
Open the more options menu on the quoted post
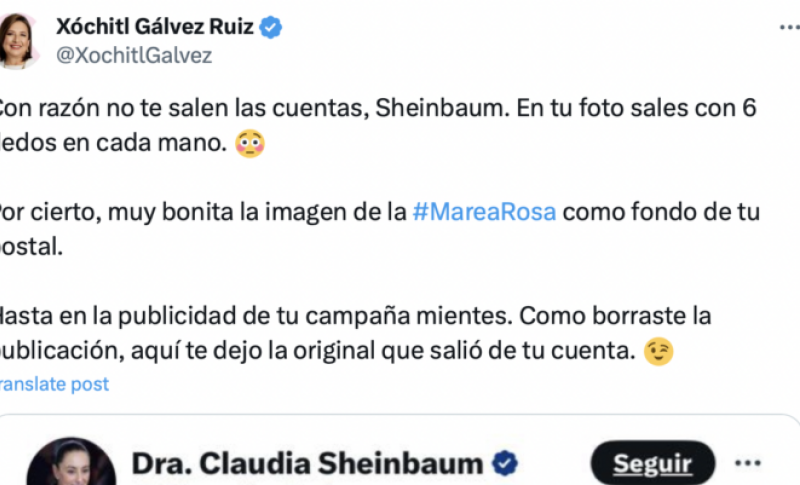coord(747,463)
